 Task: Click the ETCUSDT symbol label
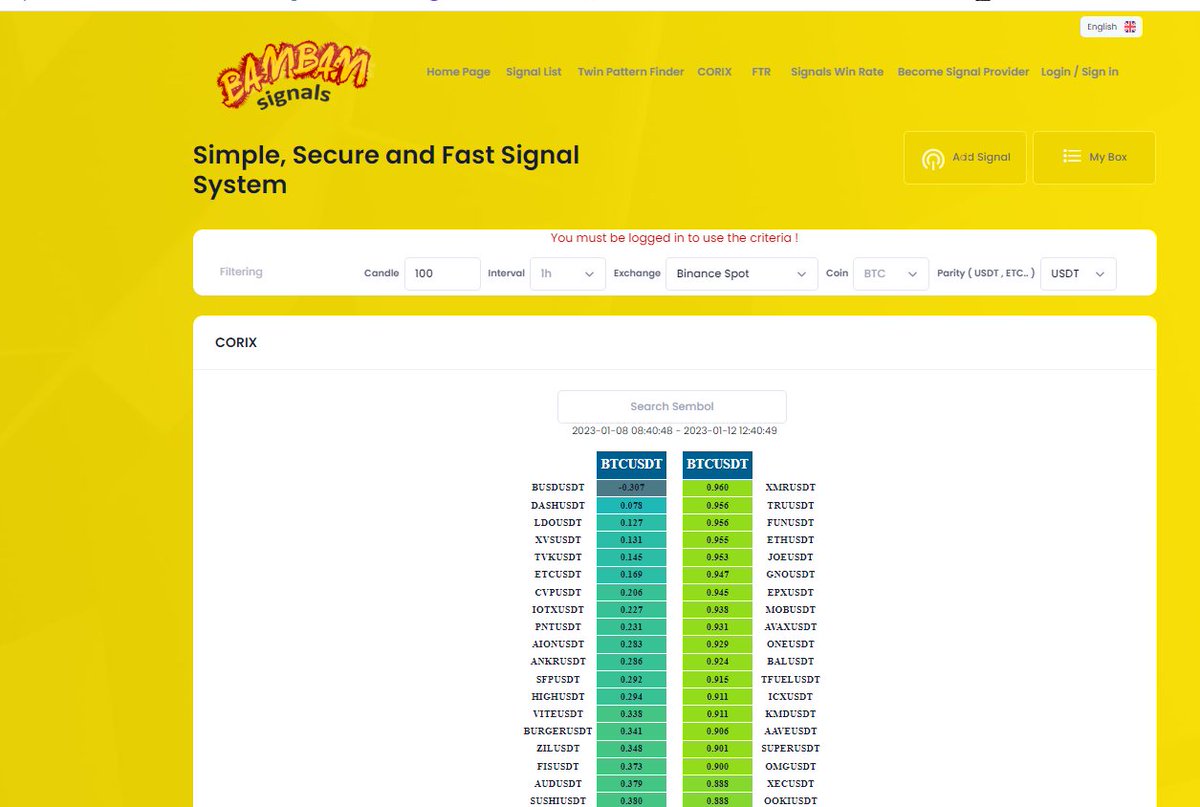pos(559,575)
